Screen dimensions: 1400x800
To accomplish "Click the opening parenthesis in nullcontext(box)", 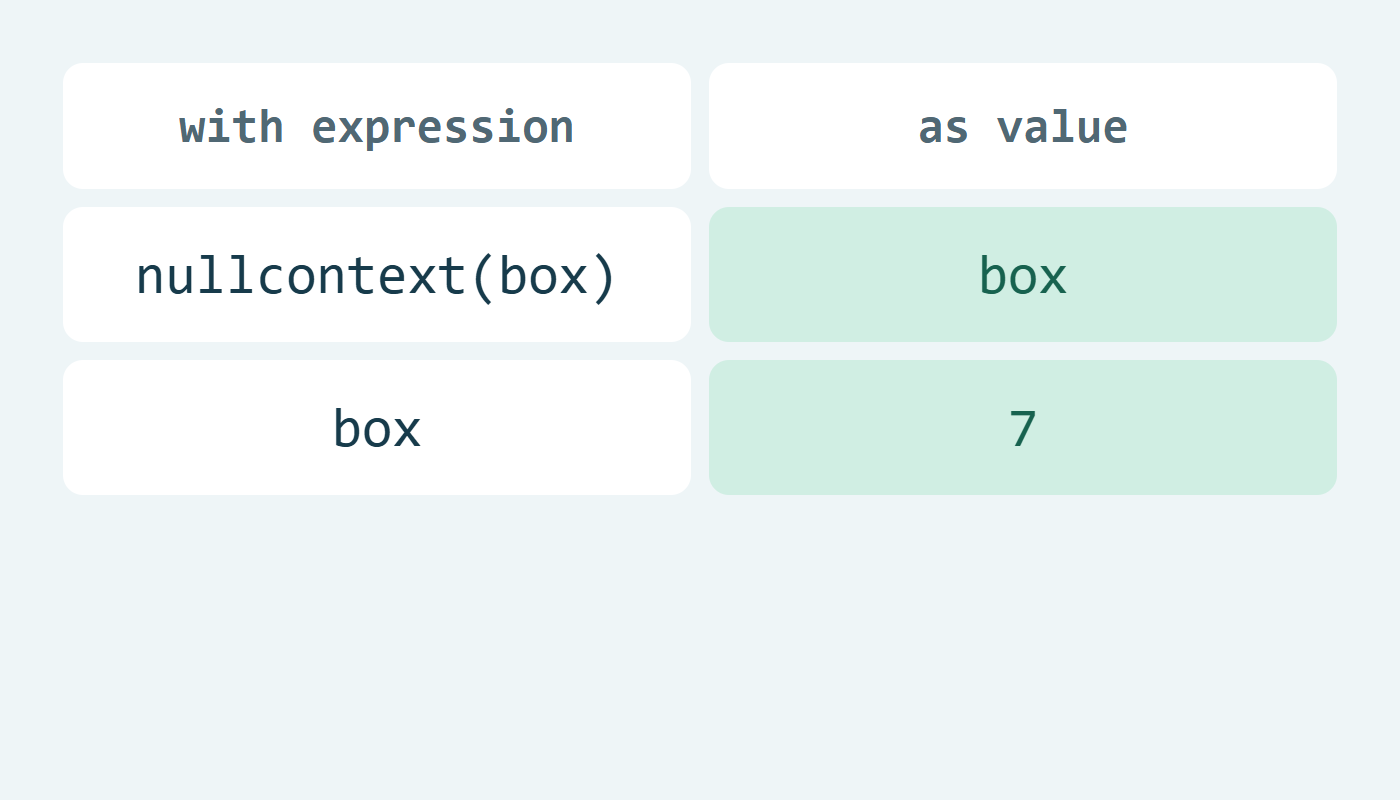I will coord(484,276).
